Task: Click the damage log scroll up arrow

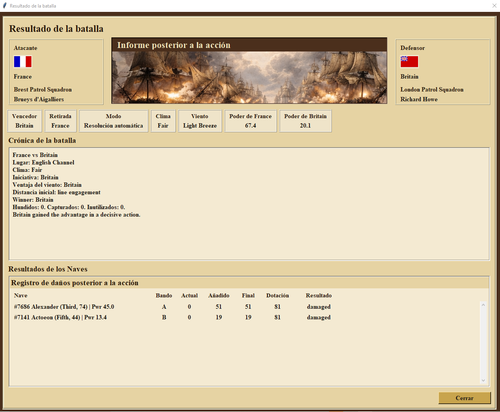Action: click(483, 305)
